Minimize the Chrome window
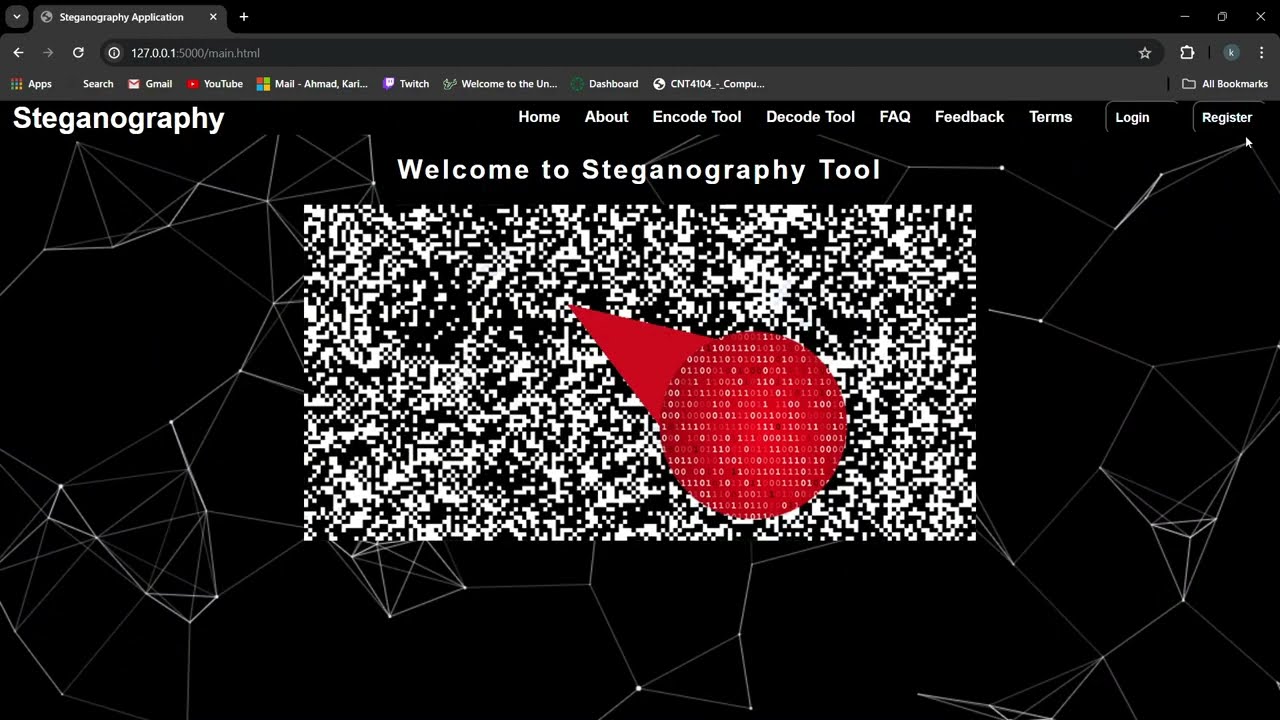Image resolution: width=1280 pixels, height=720 pixels. 1185,17
